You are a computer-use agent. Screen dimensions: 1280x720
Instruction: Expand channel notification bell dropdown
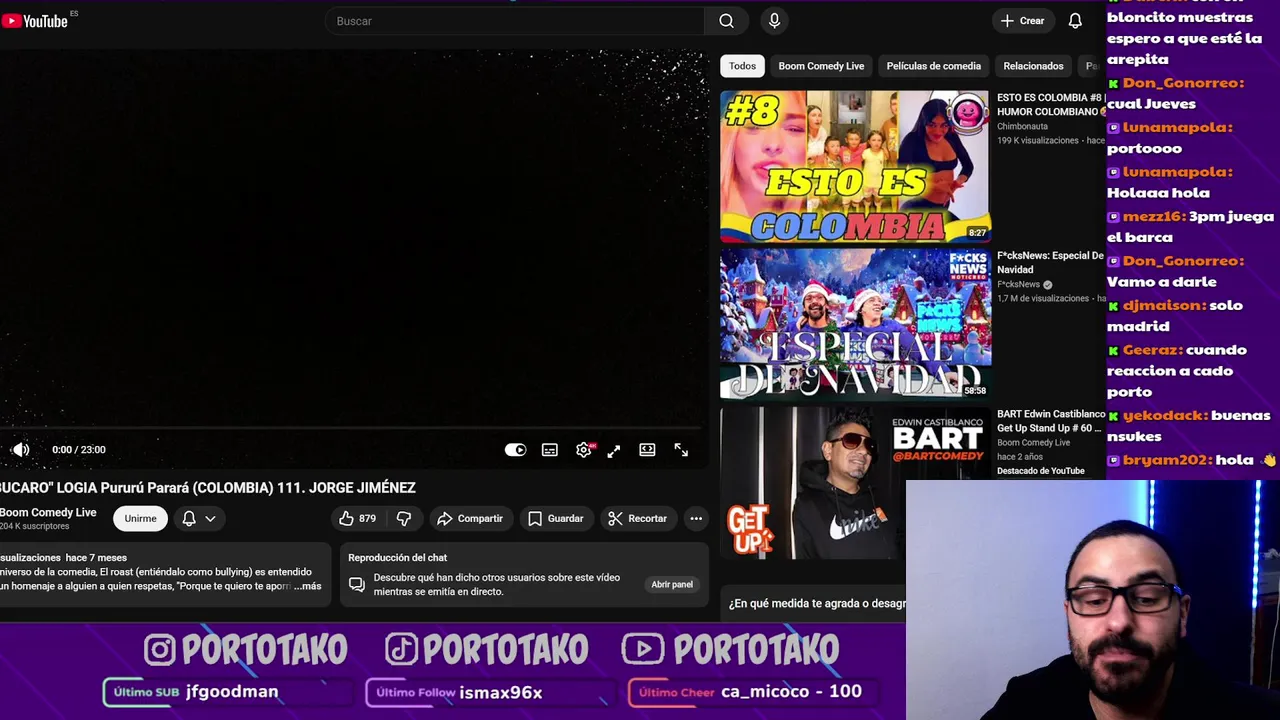tap(199, 518)
